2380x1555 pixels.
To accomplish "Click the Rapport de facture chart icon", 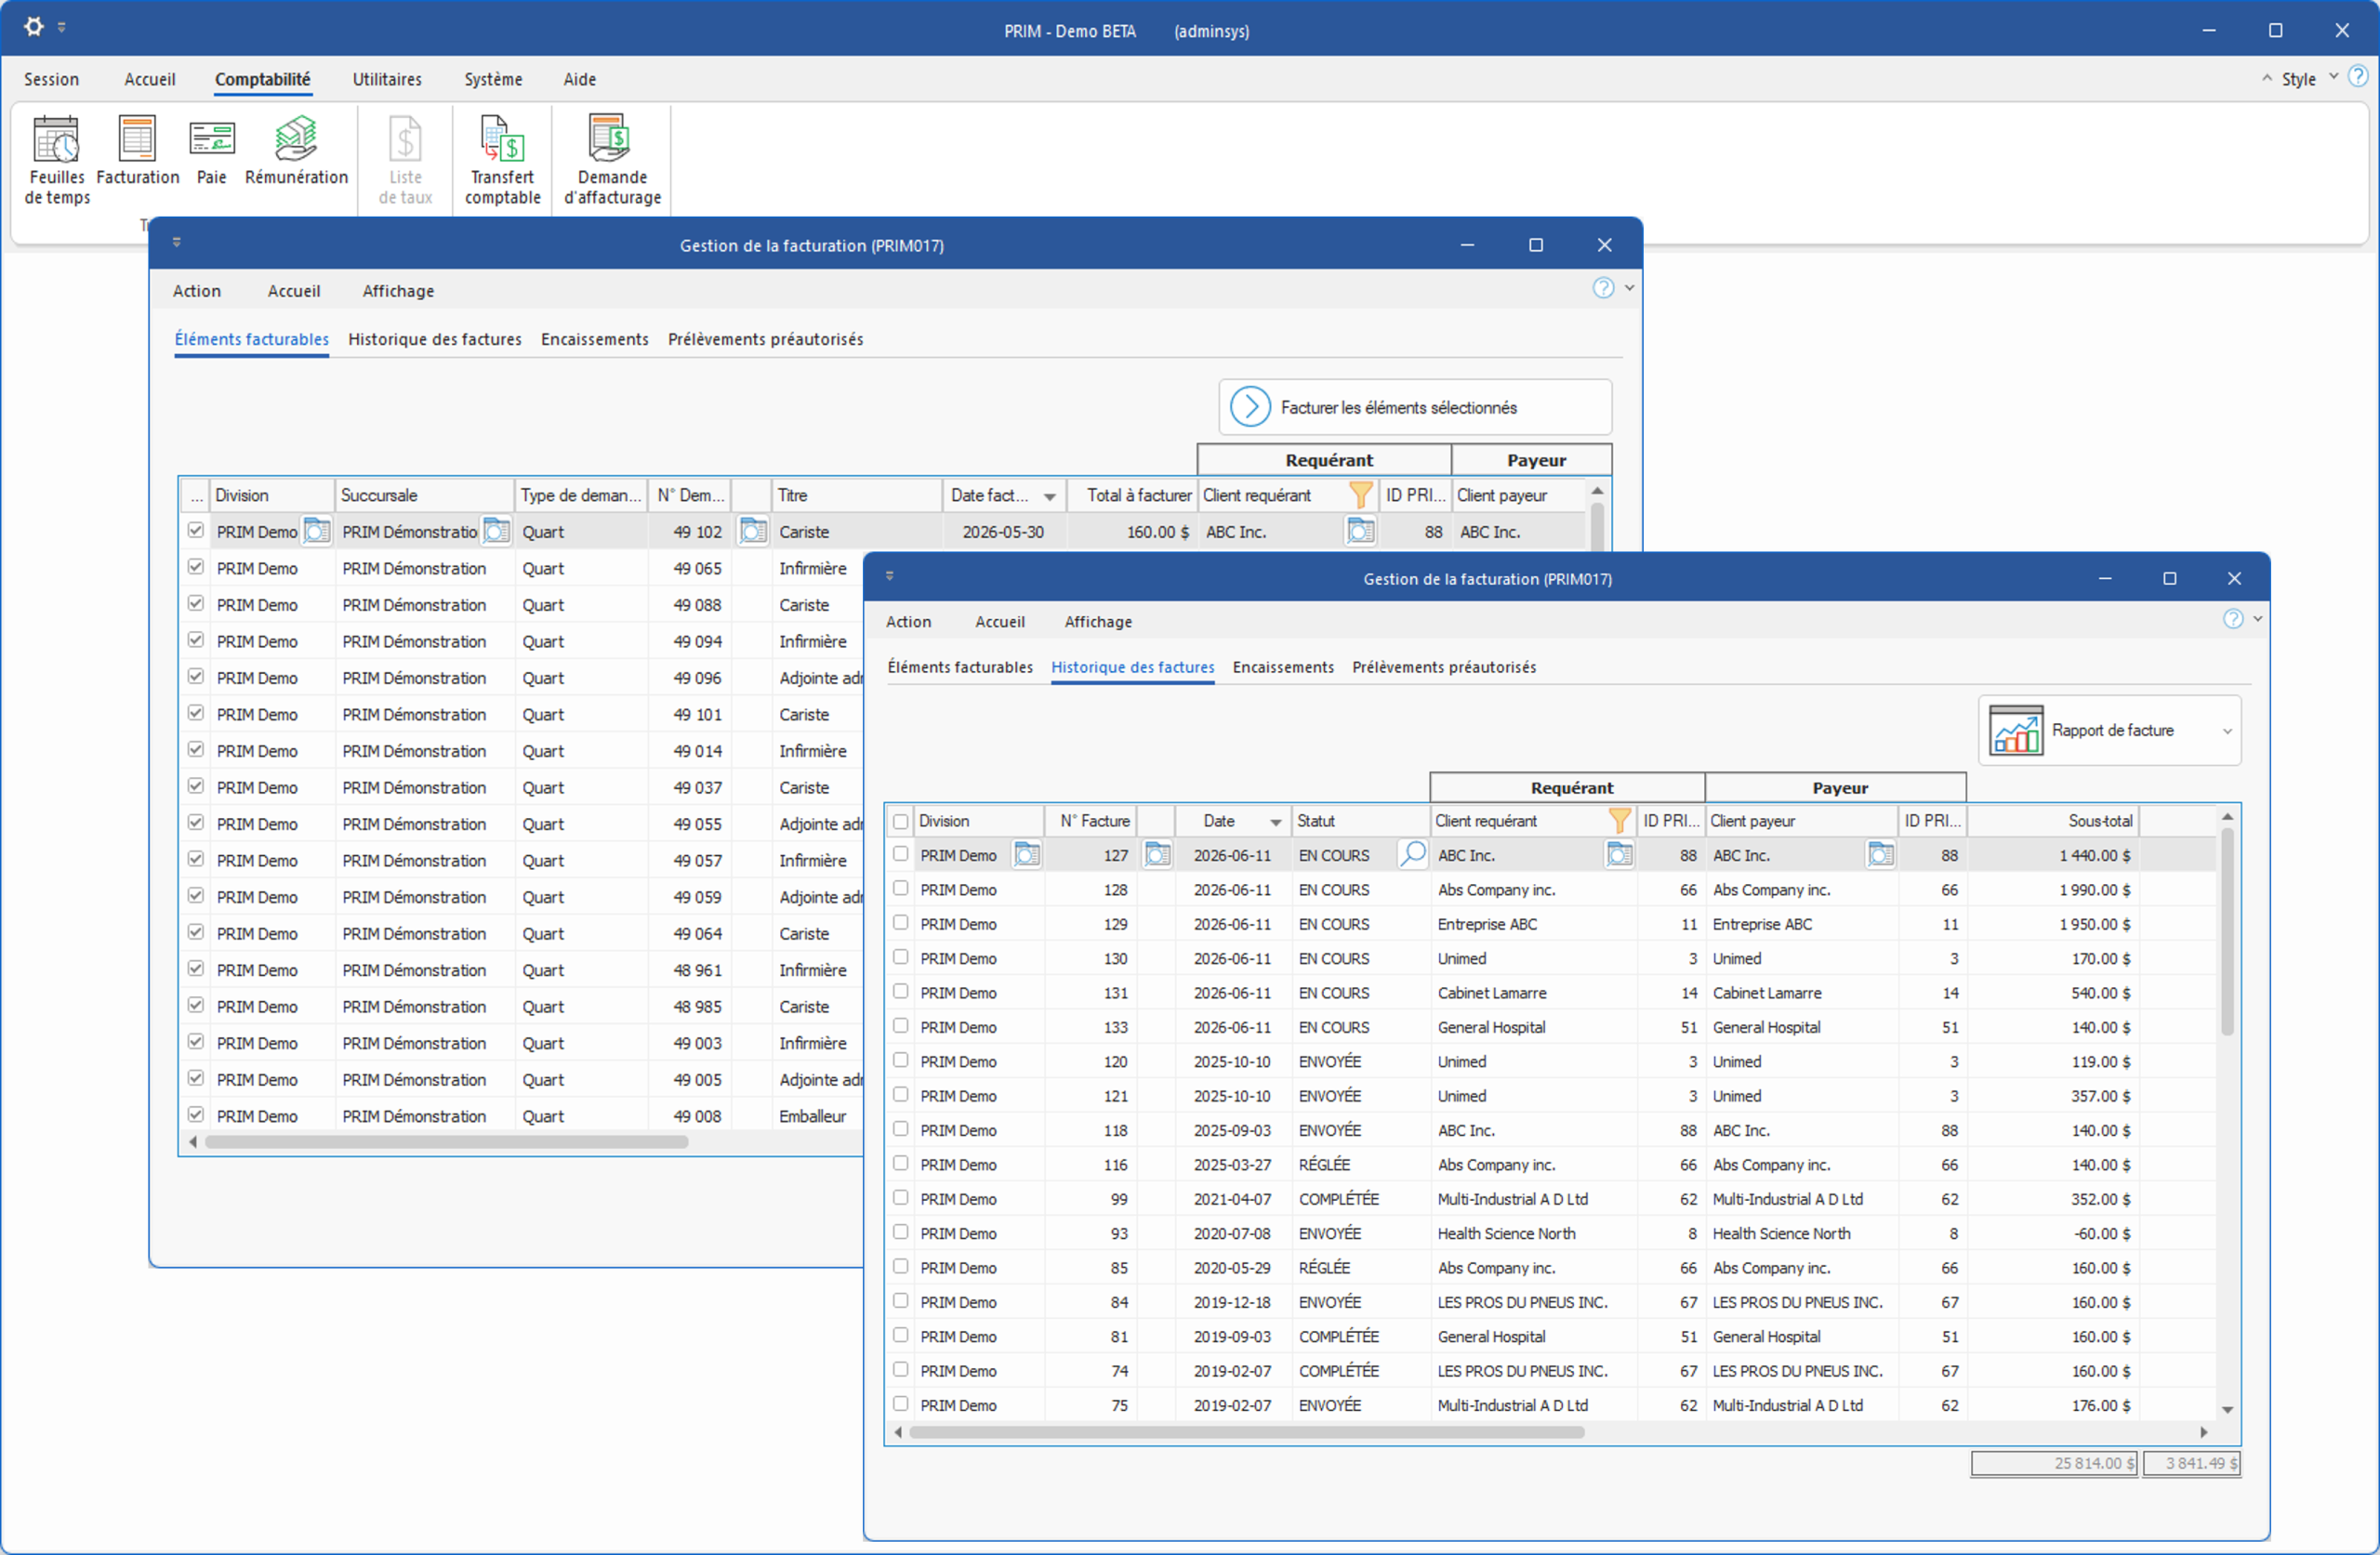I will coord(2015,730).
